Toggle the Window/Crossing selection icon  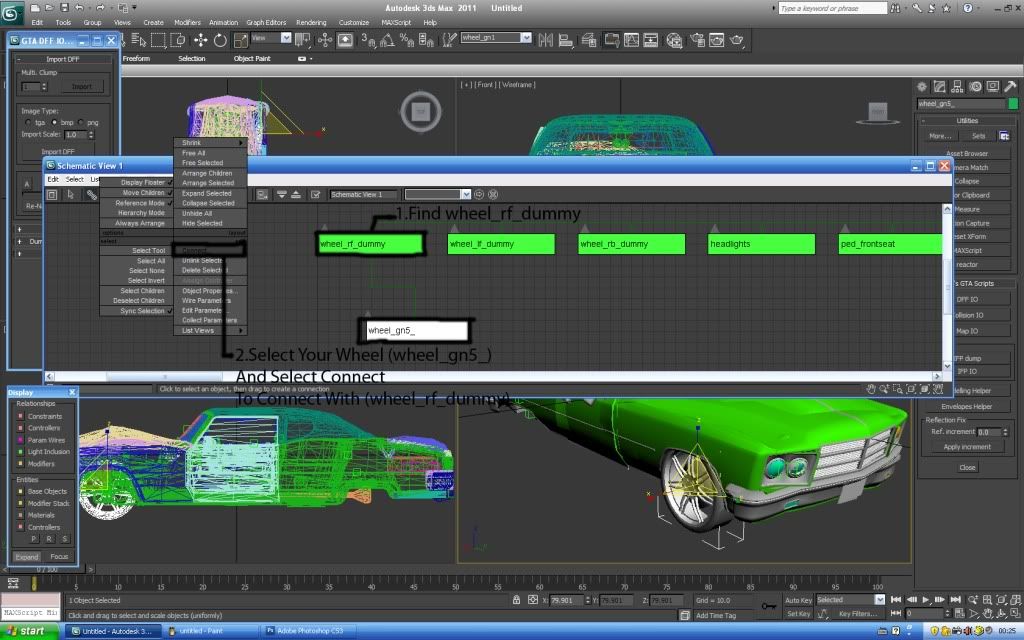coord(178,40)
